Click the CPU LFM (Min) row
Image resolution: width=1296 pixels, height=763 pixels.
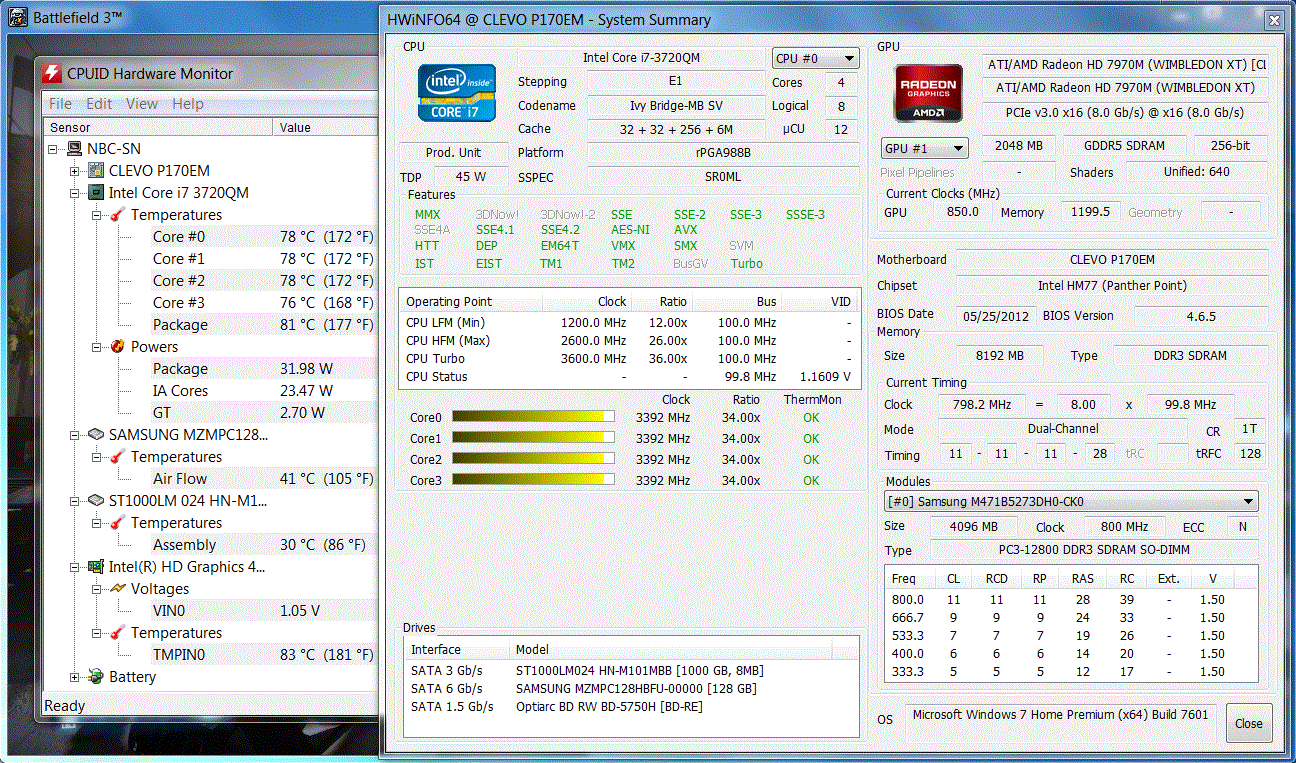tap(629, 322)
